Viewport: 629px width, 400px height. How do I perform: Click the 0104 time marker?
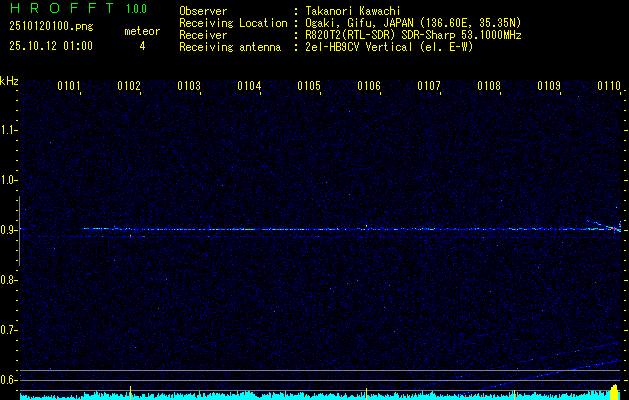coord(249,86)
